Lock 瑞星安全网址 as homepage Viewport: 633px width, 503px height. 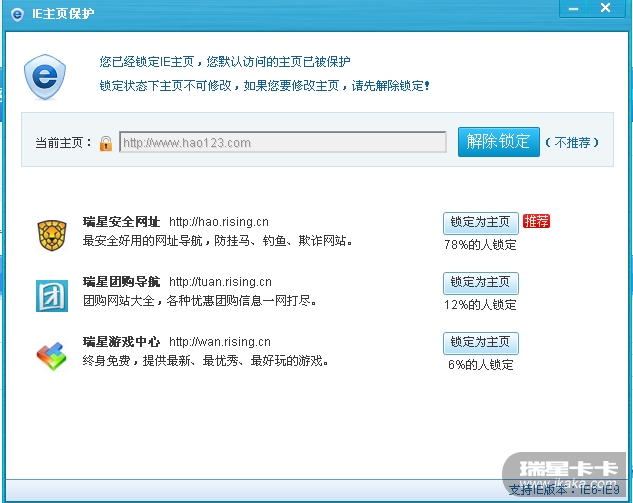click(x=480, y=223)
